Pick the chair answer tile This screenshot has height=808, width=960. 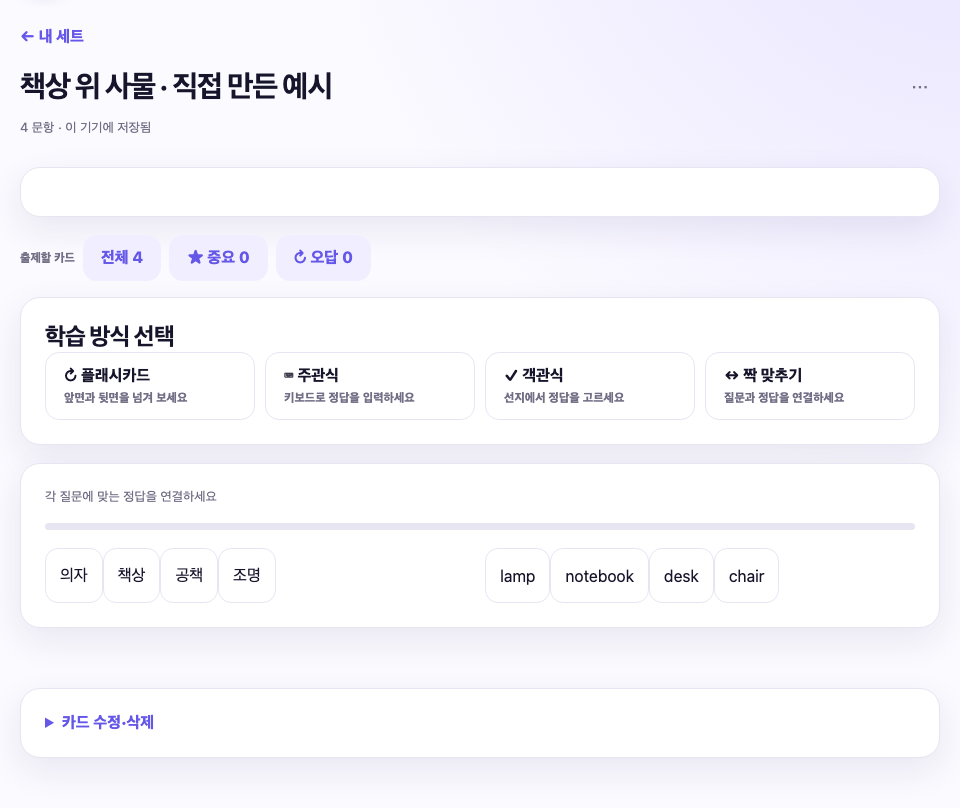click(746, 575)
